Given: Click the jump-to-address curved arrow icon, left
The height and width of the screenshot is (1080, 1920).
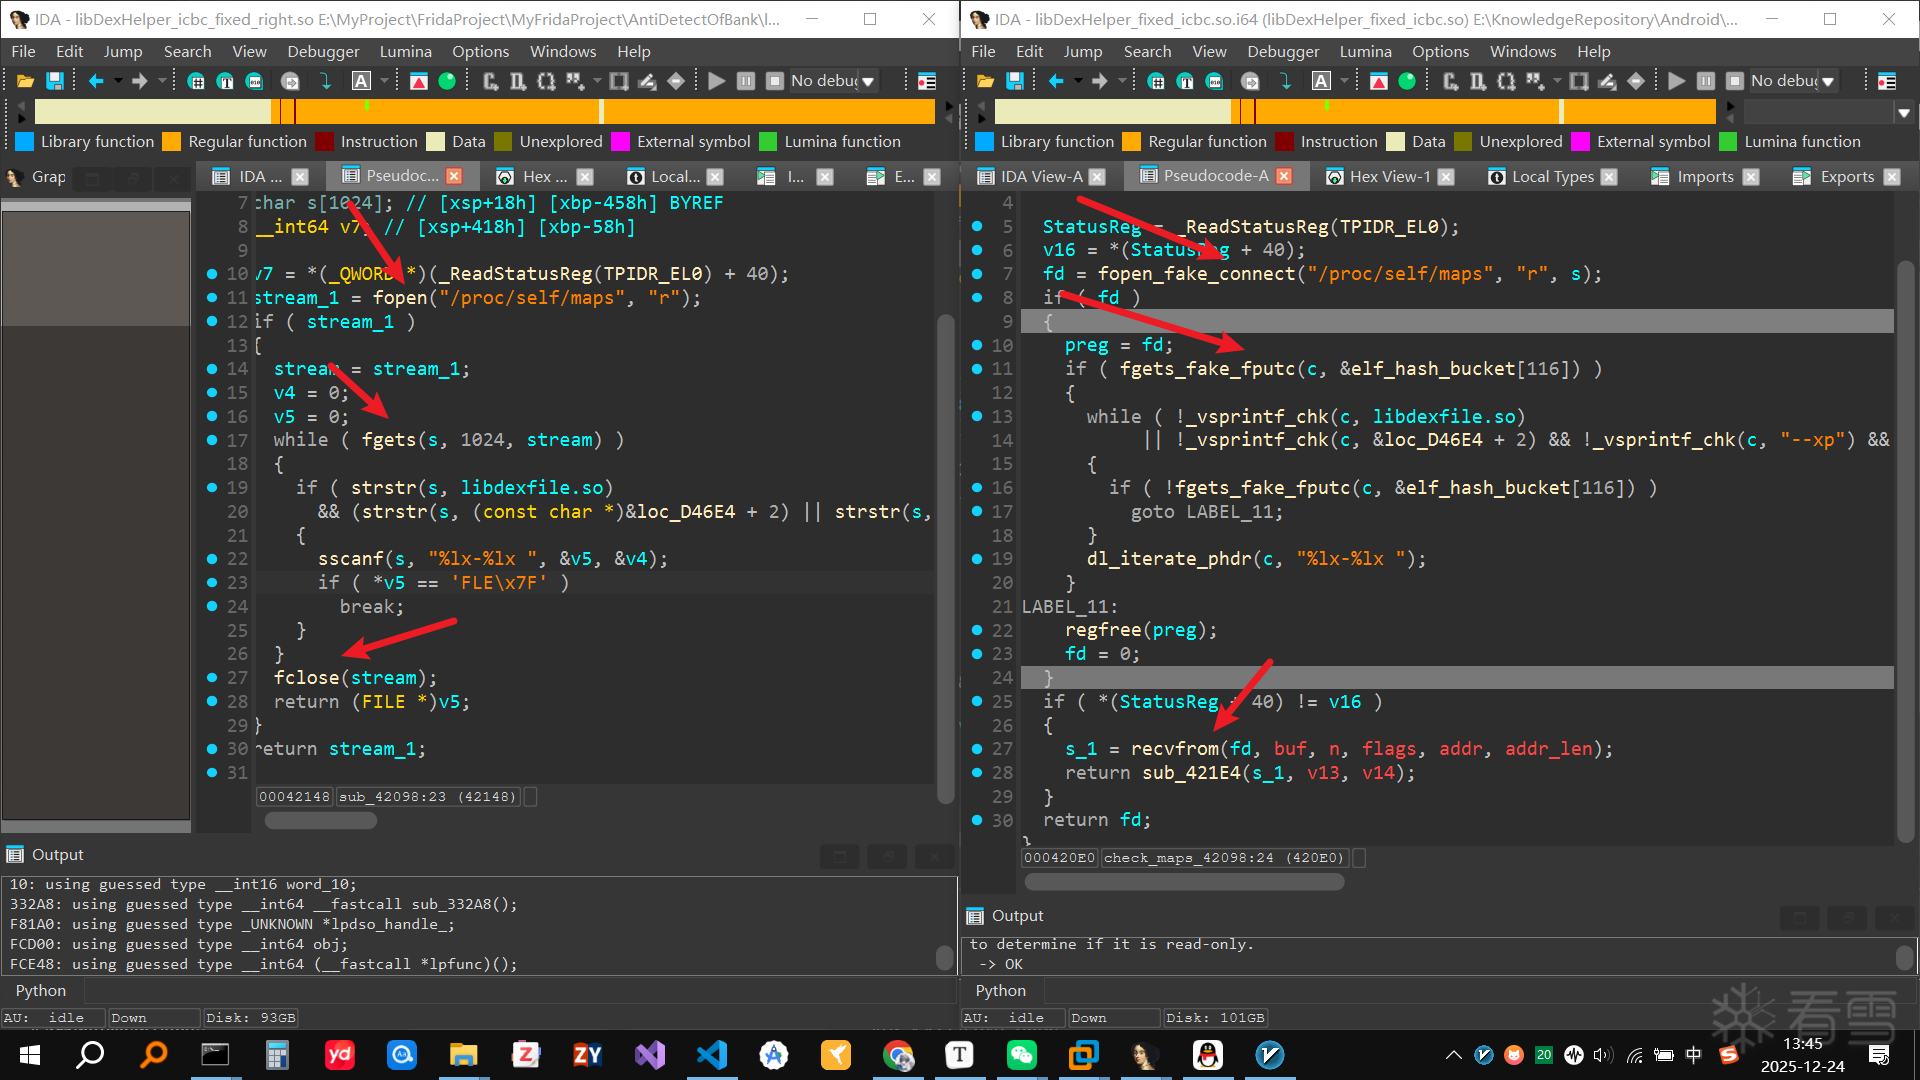Looking at the screenshot, I should click(324, 81).
